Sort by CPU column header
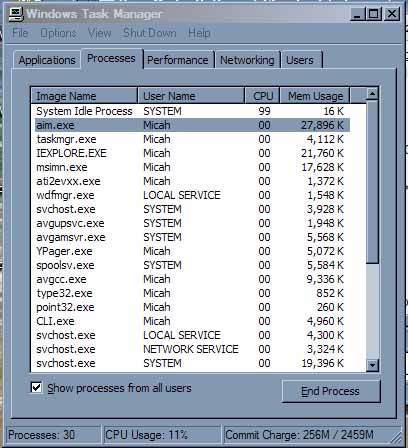The width and height of the screenshot is (408, 448). [262, 96]
